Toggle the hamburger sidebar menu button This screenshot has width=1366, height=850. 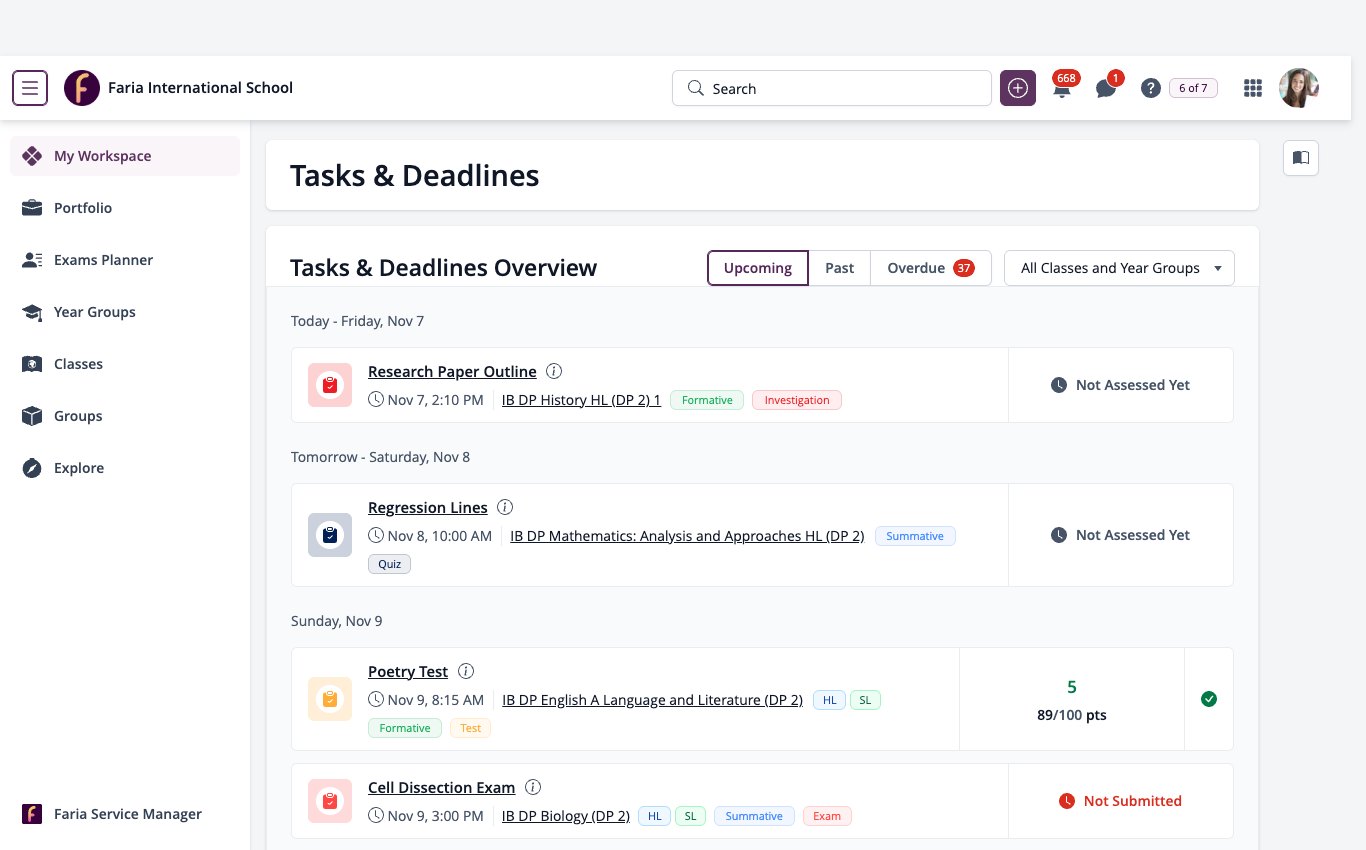pos(30,88)
